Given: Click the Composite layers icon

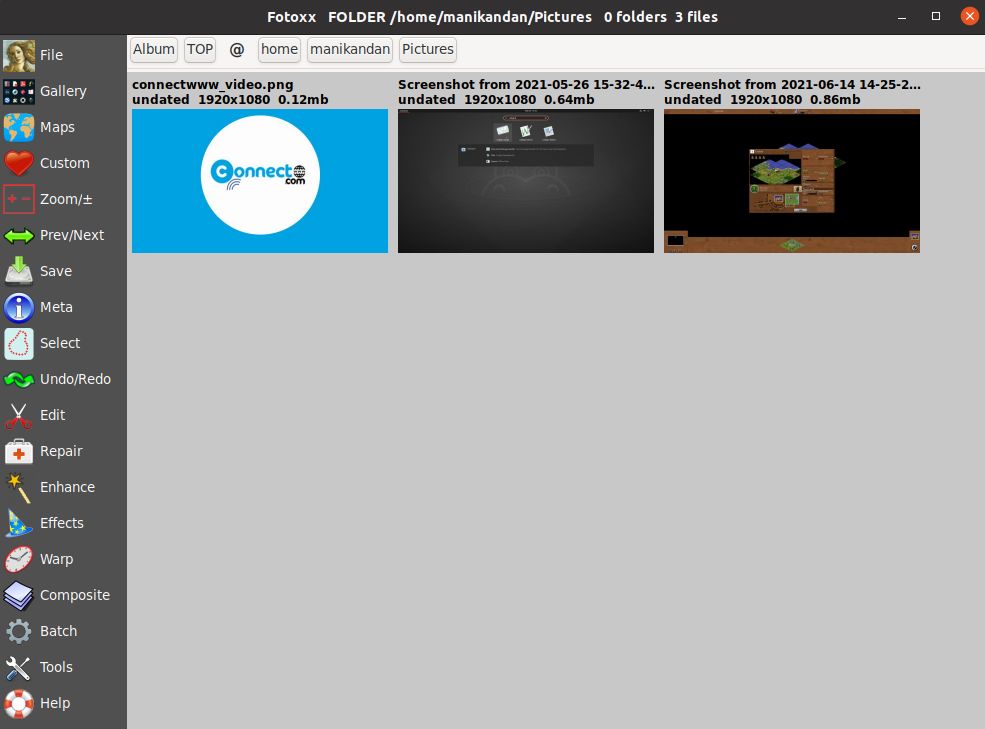Looking at the screenshot, I should coord(19,595).
